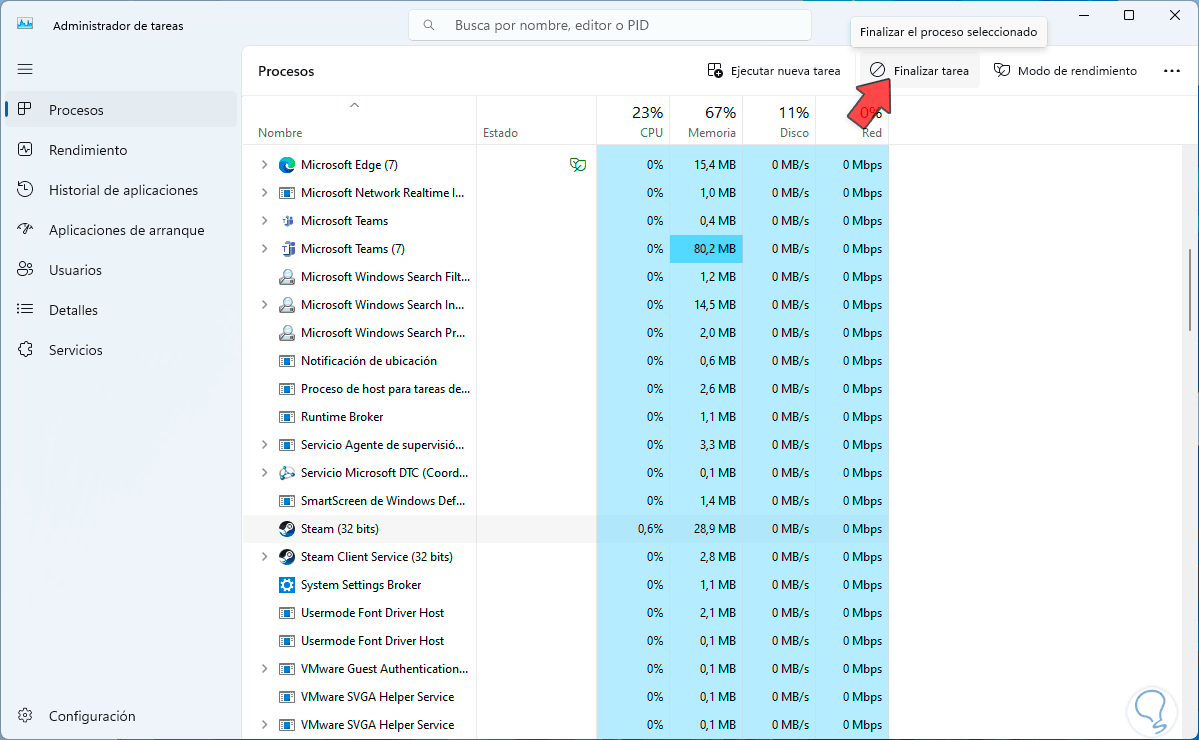Click the Microsoft Teams (7) icon
Viewport: 1199px width, 740px height.
pyautogui.click(x=287, y=248)
